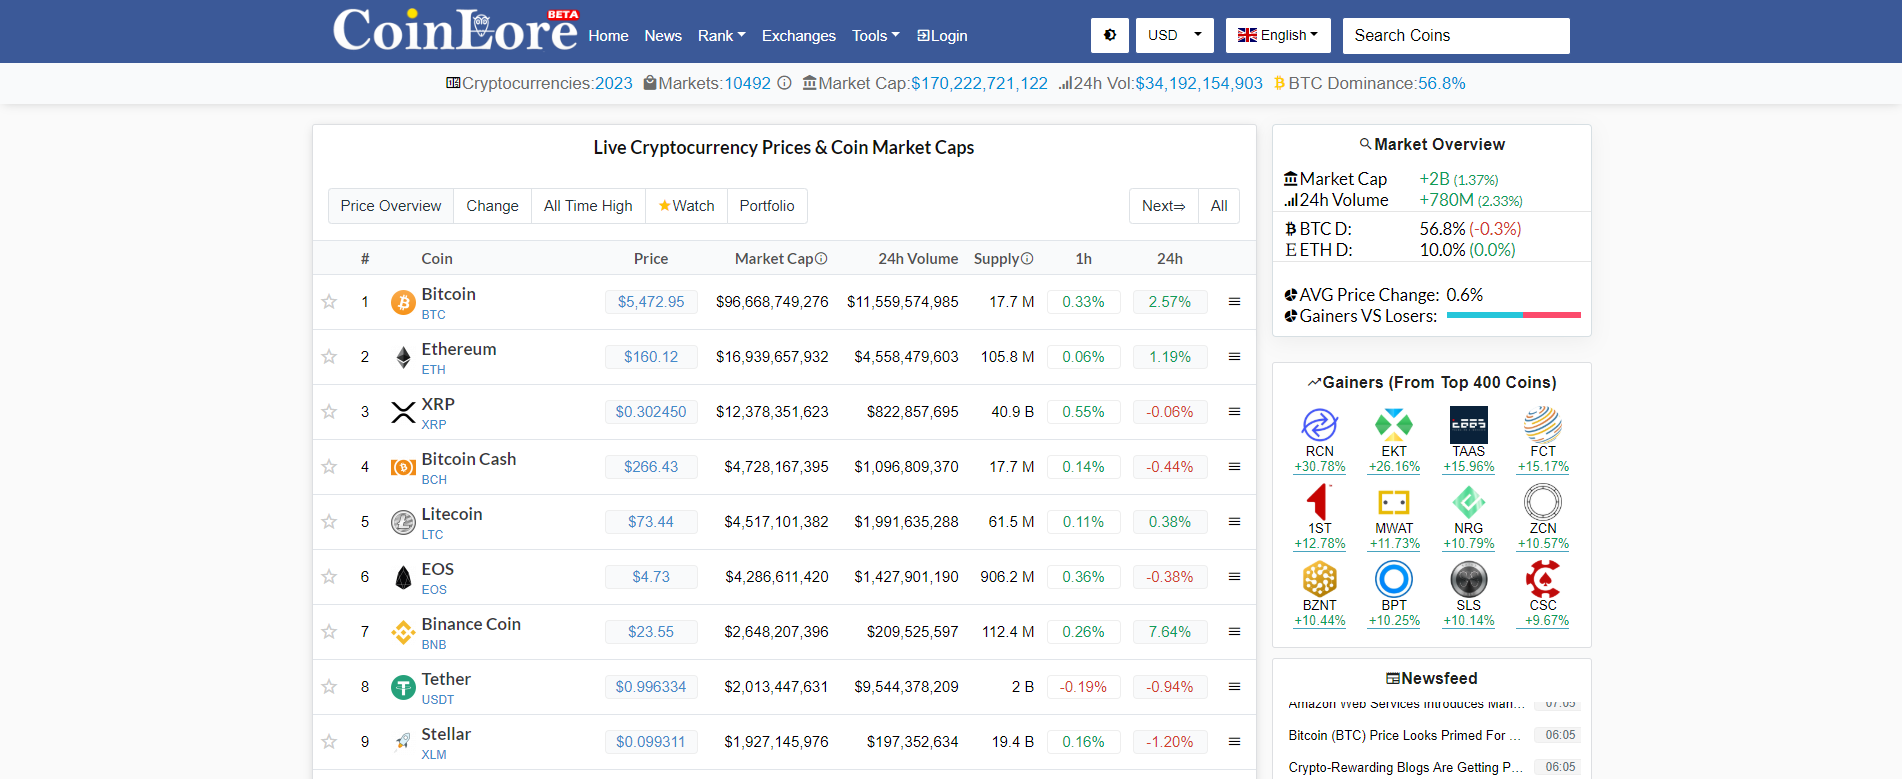Click Bitcoin price $5,472.95
Viewport: 1902px width, 779px height.
(651, 302)
